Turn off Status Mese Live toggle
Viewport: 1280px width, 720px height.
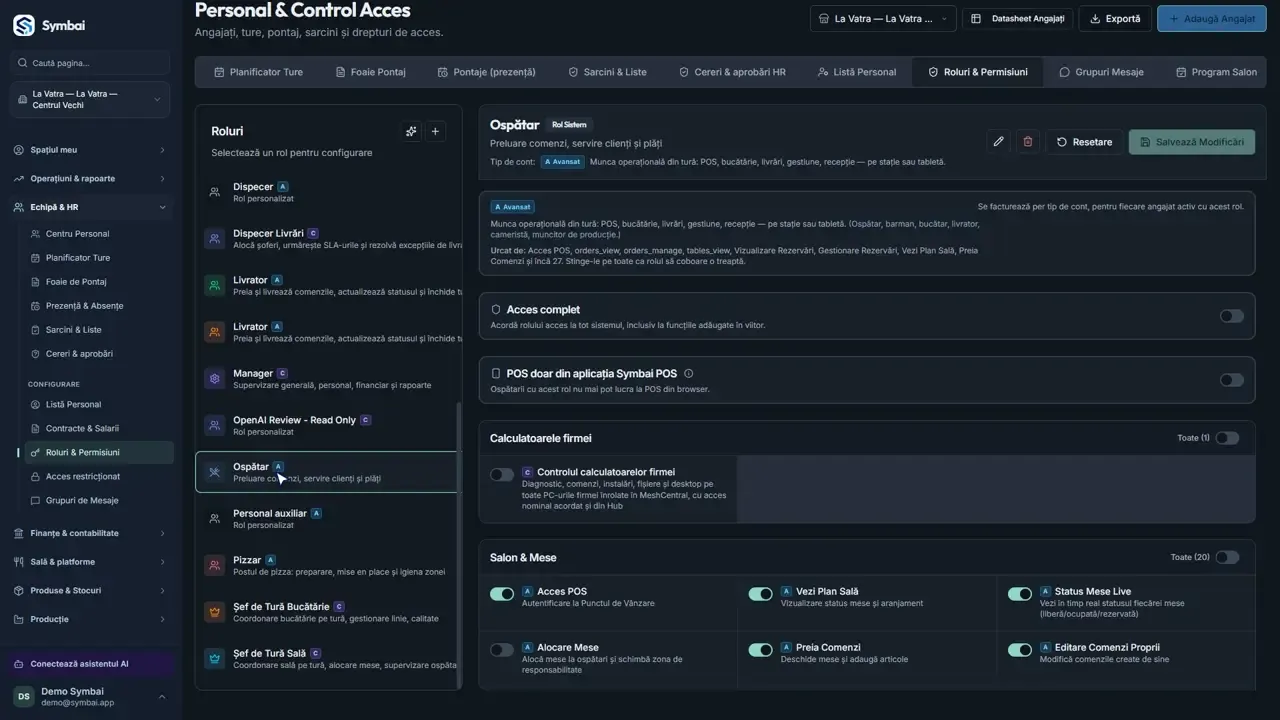coord(1020,594)
